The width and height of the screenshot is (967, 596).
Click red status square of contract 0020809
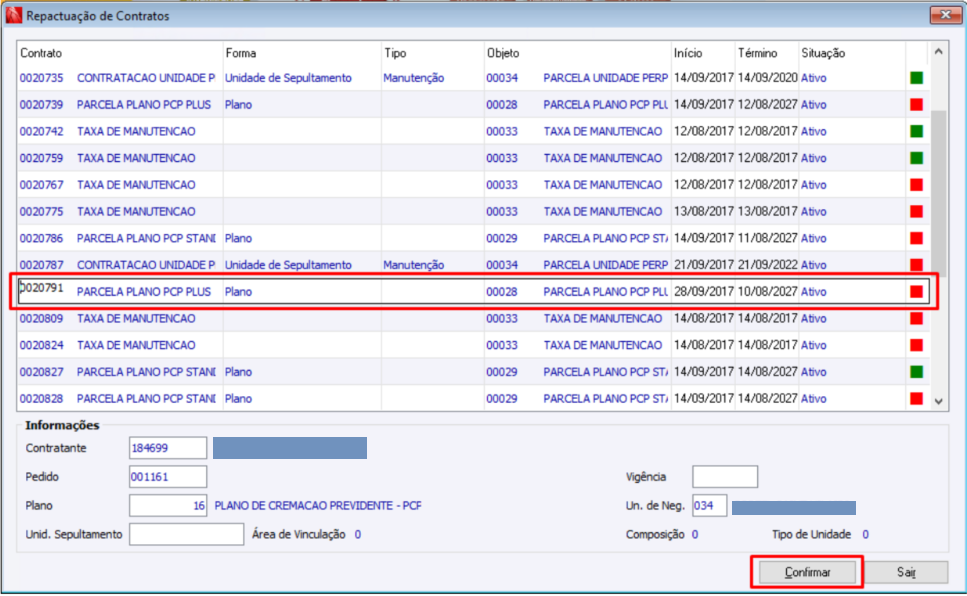(x=916, y=318)
